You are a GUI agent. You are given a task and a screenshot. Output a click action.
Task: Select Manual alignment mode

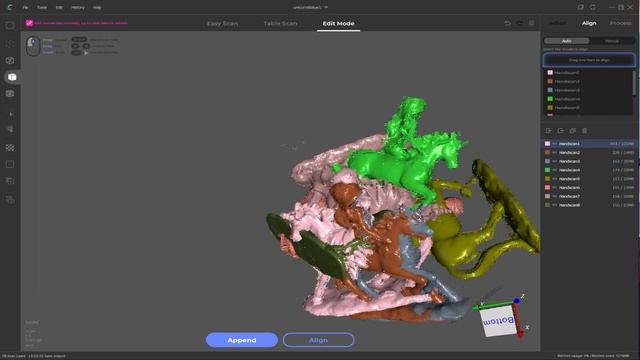click(x=612, y=41)
